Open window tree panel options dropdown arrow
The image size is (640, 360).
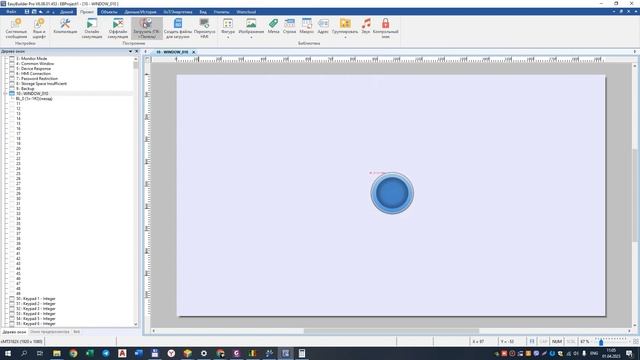click(131, 51)
